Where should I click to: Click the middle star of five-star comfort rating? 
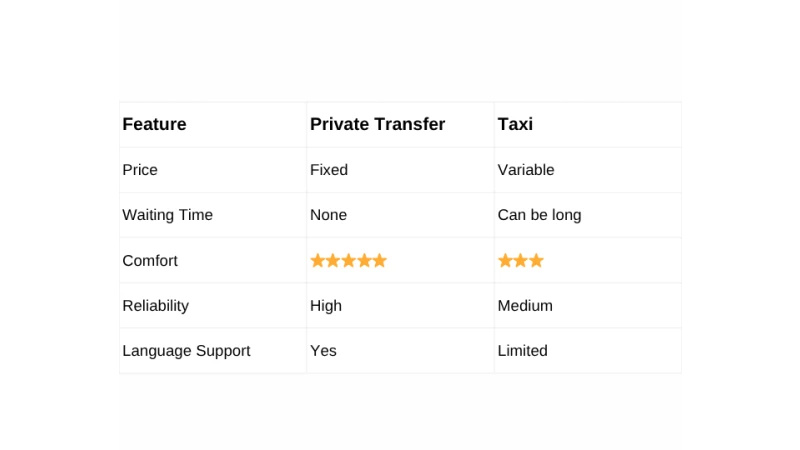point(349,261)
